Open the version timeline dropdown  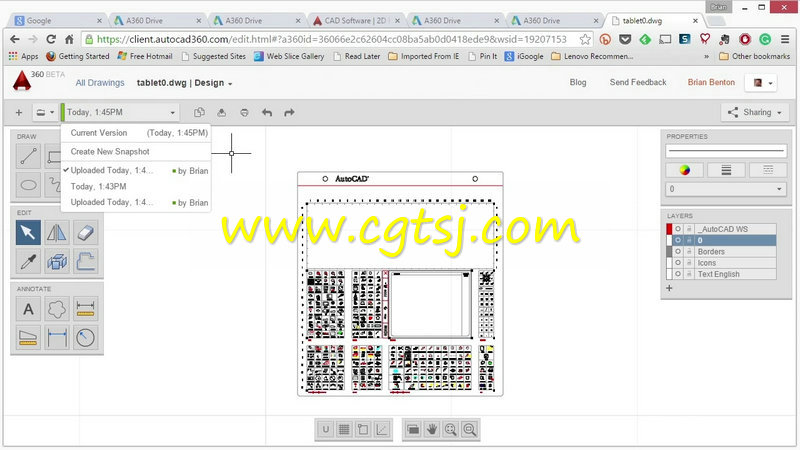120,112
